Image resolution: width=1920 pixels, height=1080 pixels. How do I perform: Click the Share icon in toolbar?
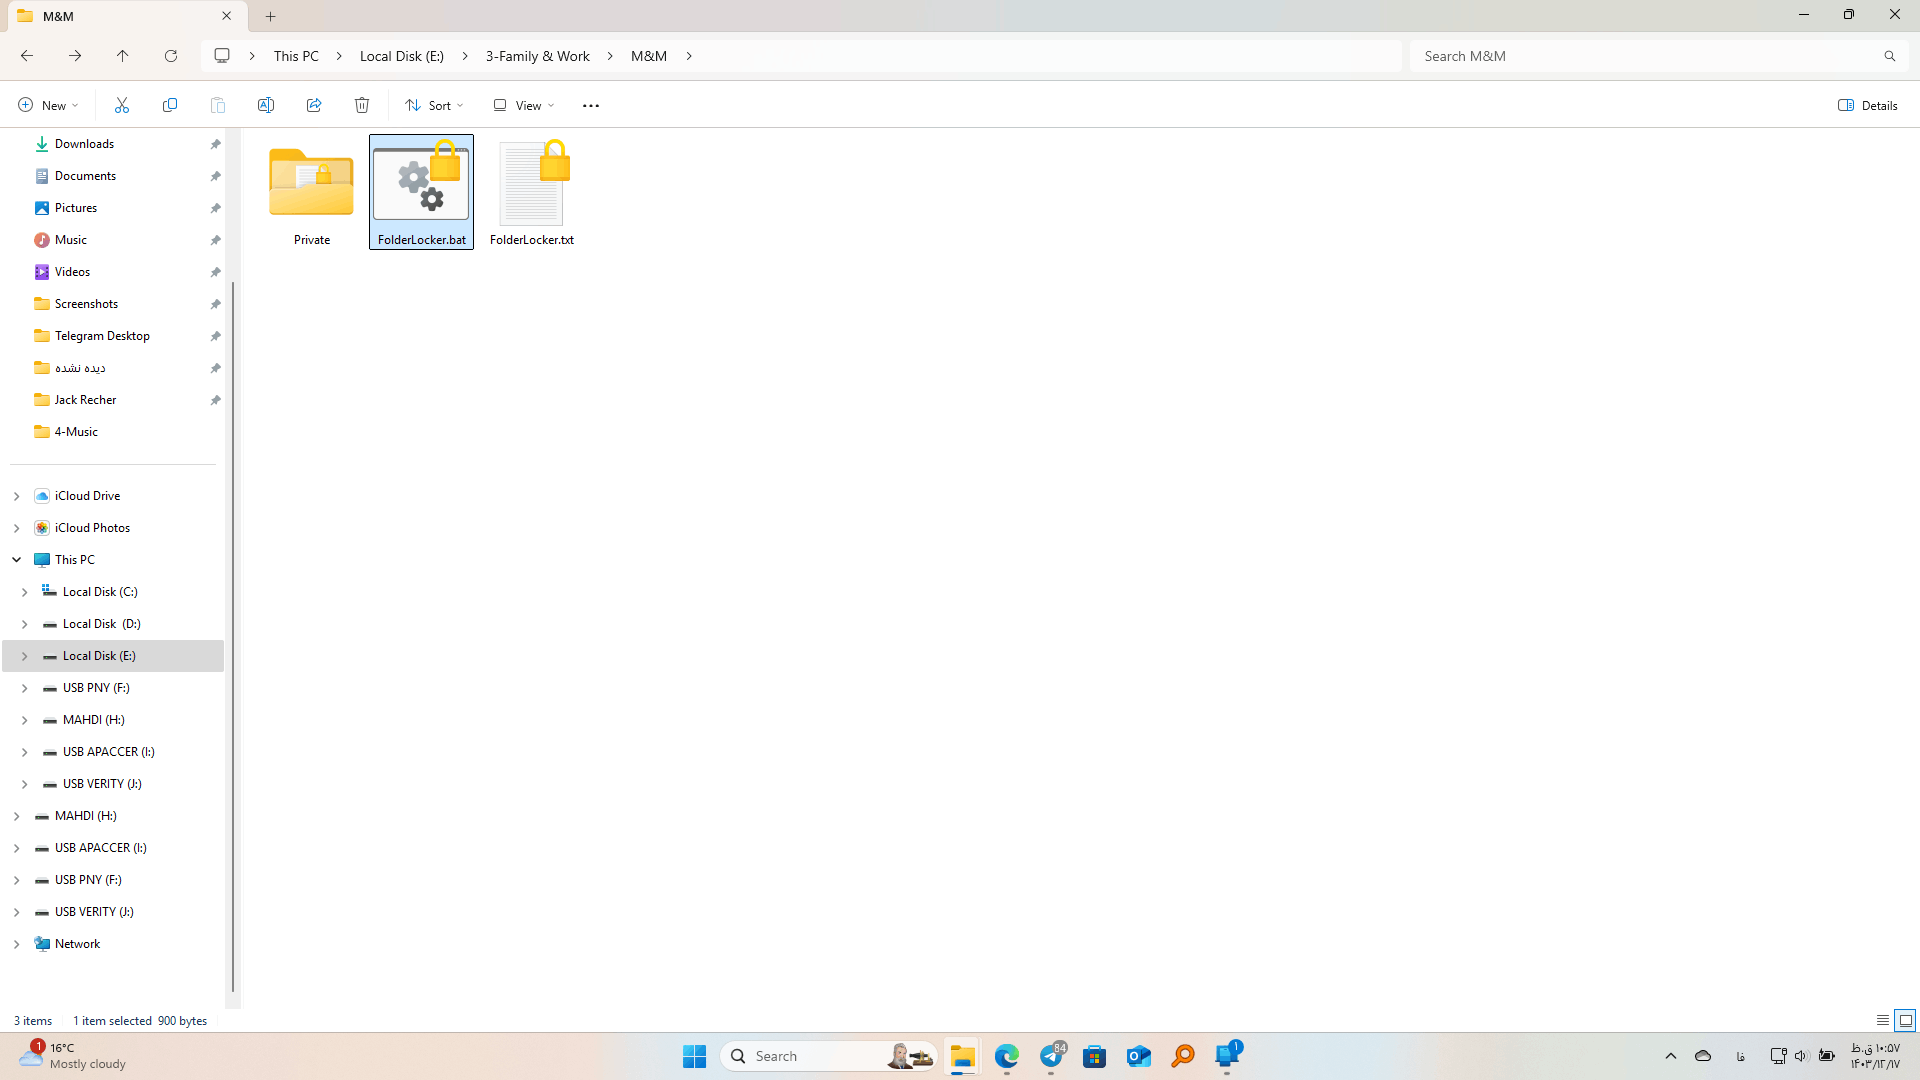coord(314,105)
